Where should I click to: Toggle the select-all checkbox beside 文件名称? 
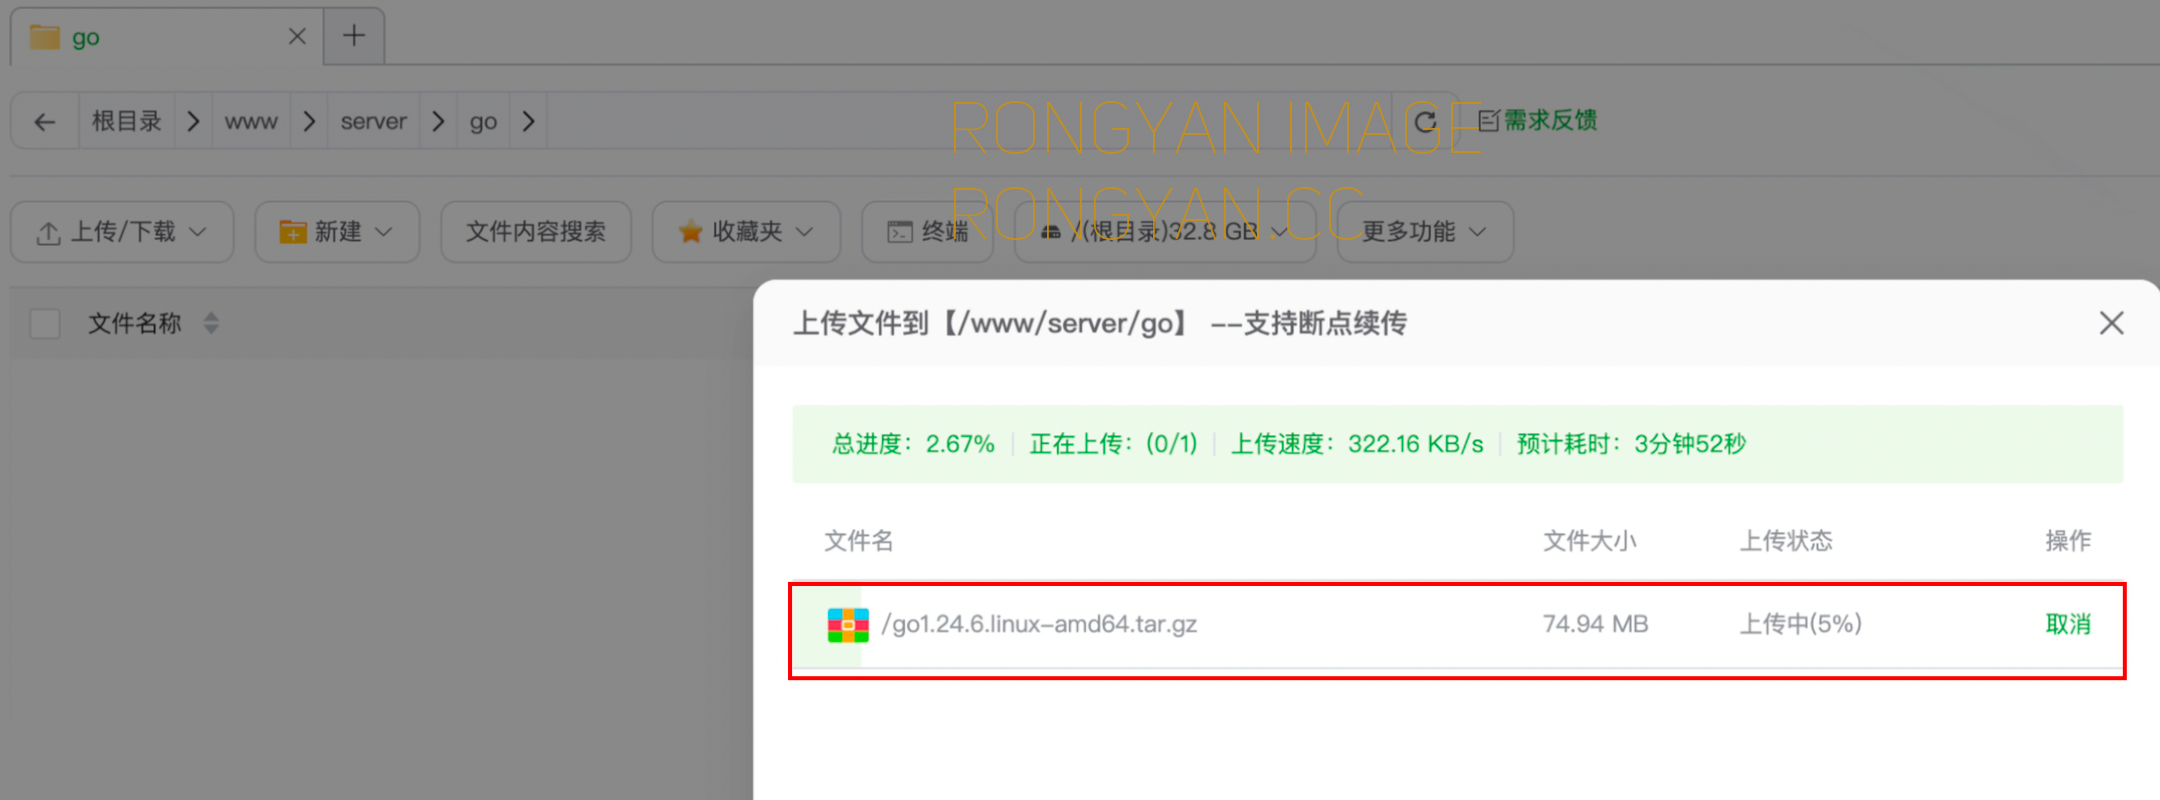tap(45, 324)
